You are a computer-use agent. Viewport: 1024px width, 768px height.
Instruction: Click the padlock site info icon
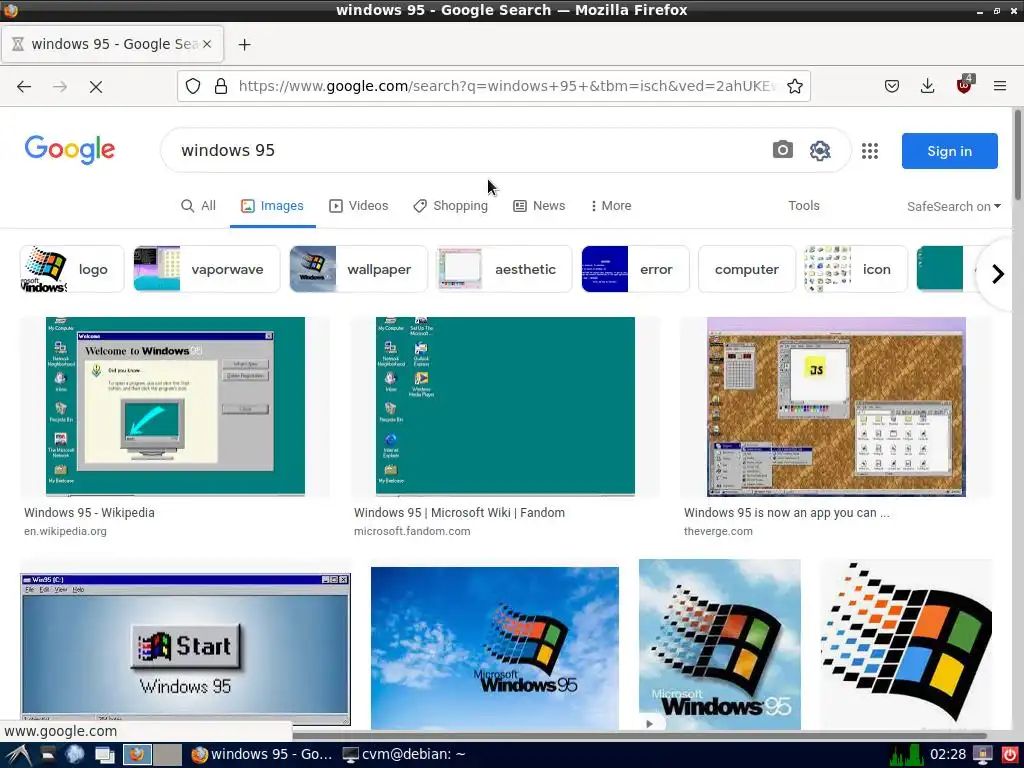(221, 86)
